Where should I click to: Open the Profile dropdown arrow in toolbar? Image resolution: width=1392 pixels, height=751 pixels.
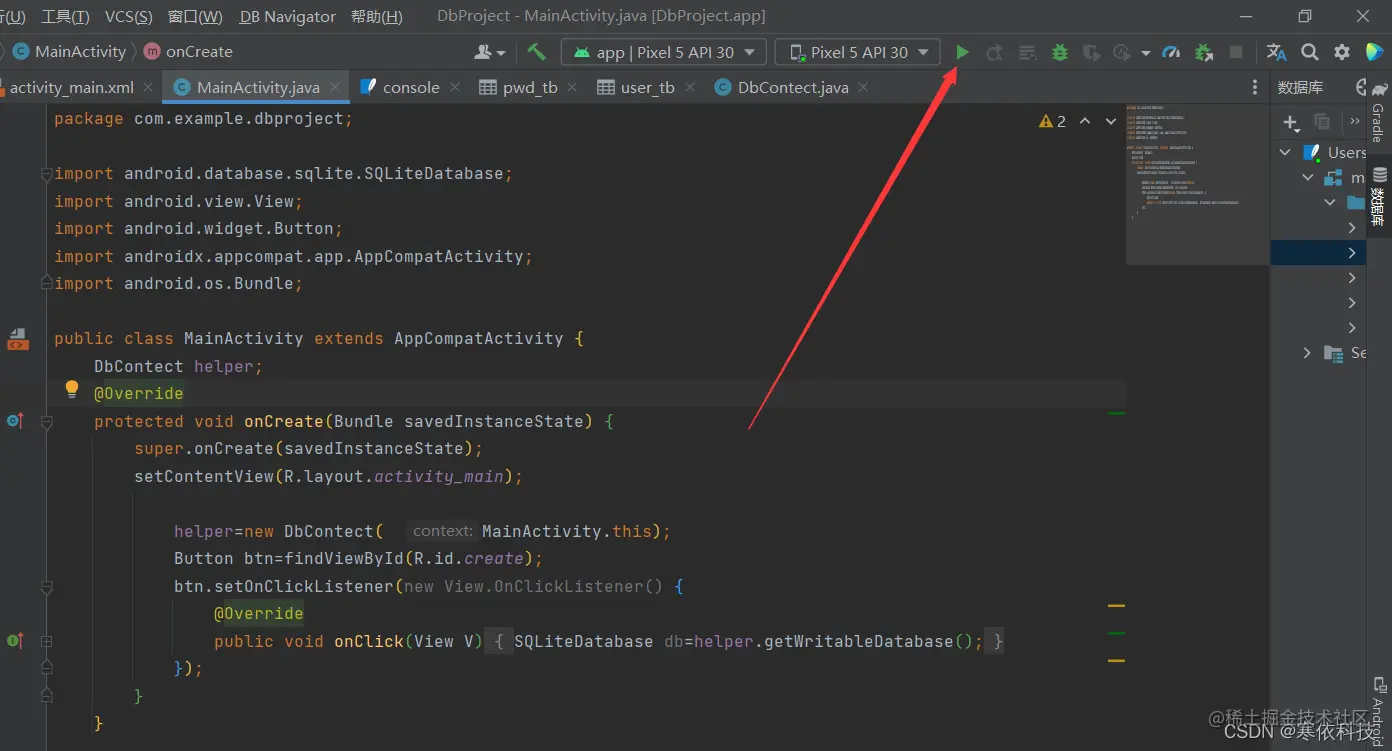tap(1145, 53)
